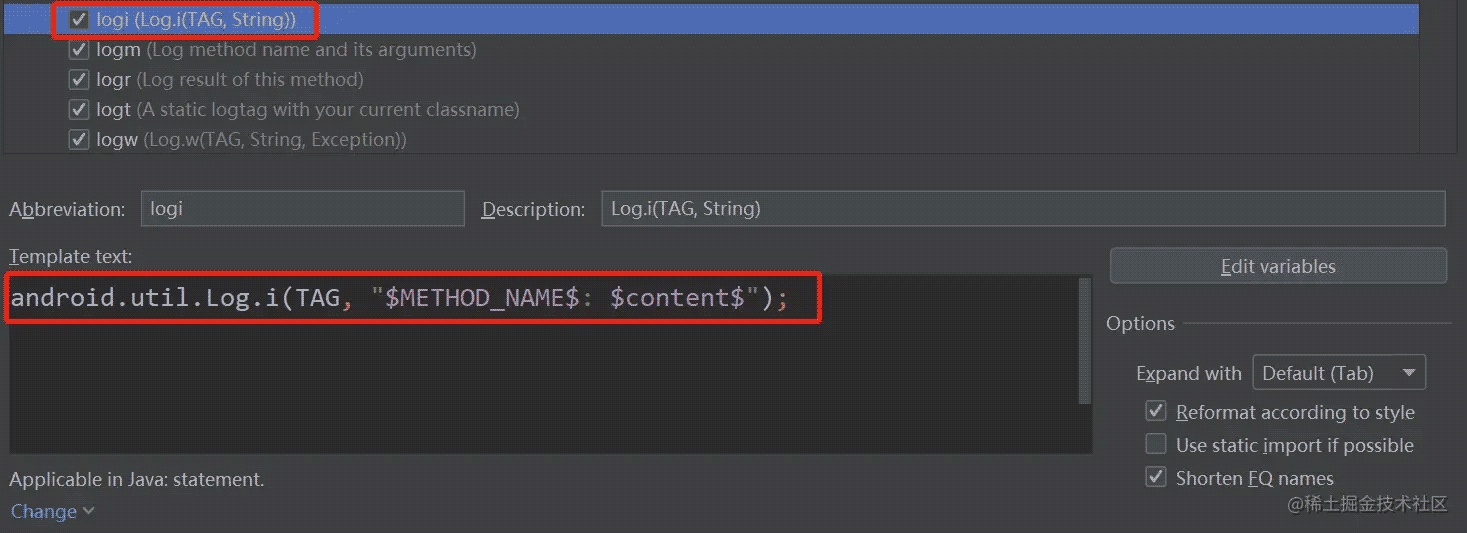
Task: Disable the logr template checkbox
Action: [80, 79]
